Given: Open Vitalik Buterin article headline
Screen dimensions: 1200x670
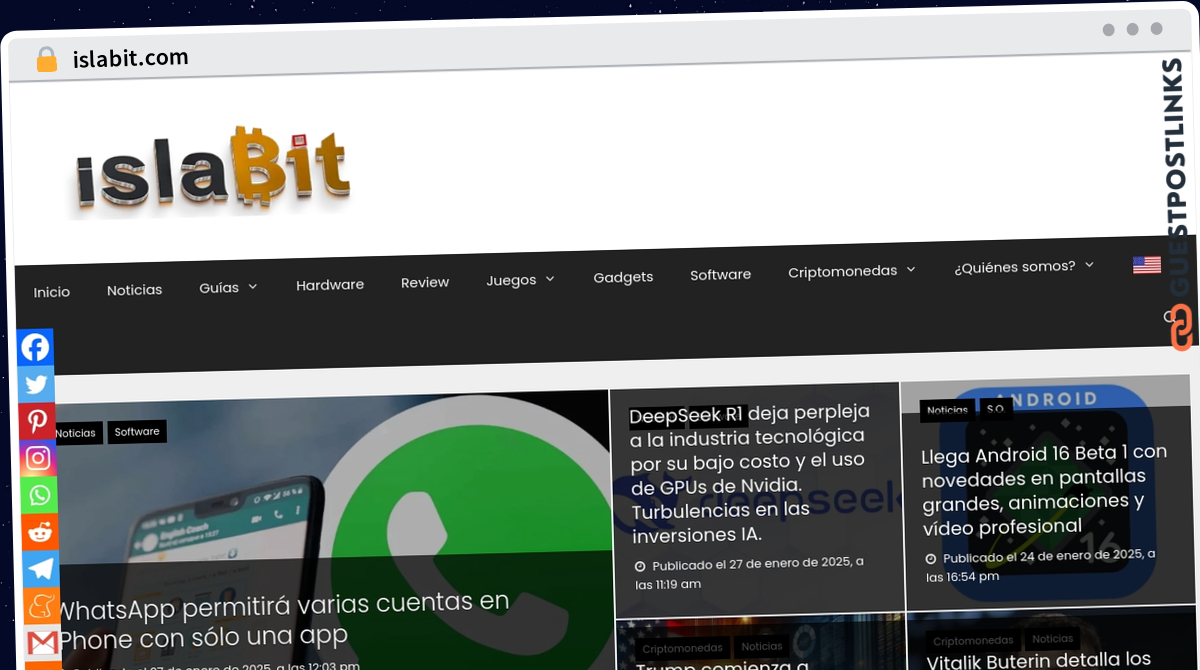Looking at the screenshot, I should (1039, 661).
